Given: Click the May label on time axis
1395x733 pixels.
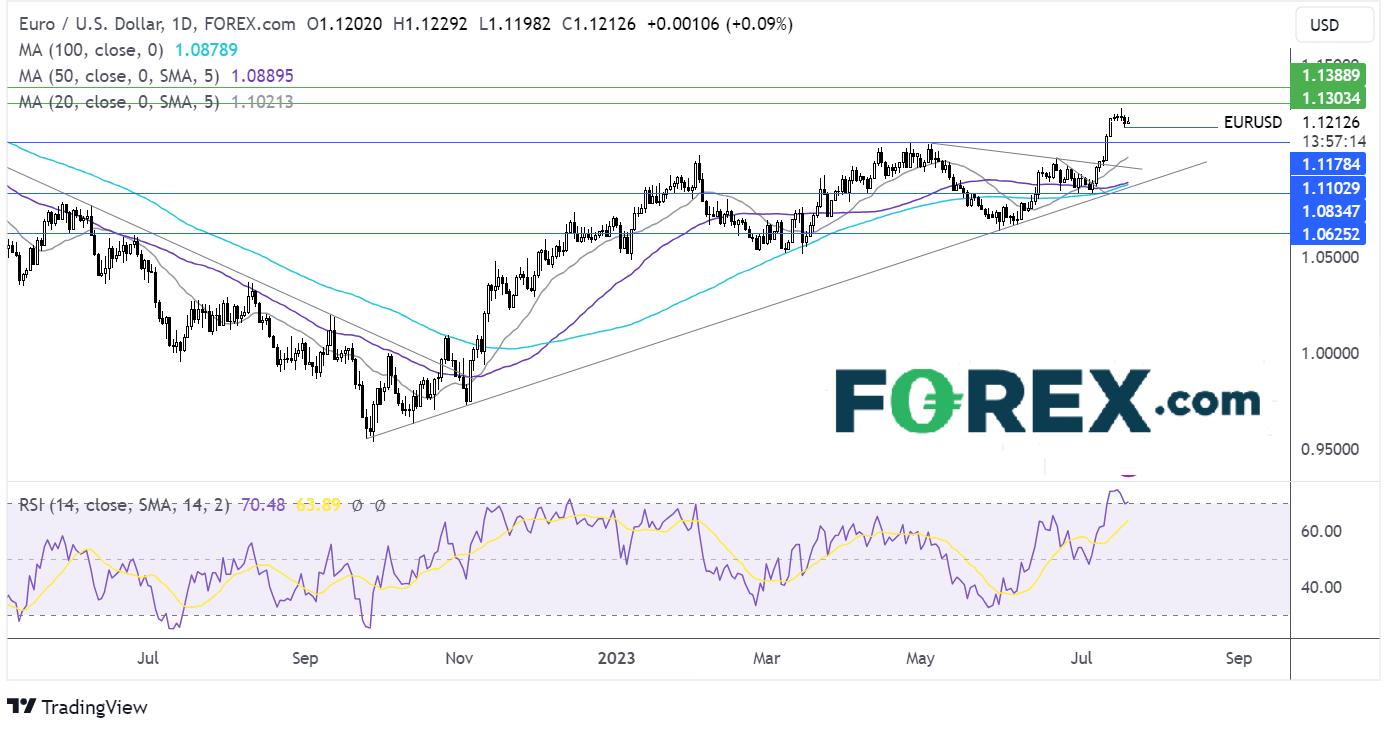Looking at the screenshot, I should coord(919,659).
